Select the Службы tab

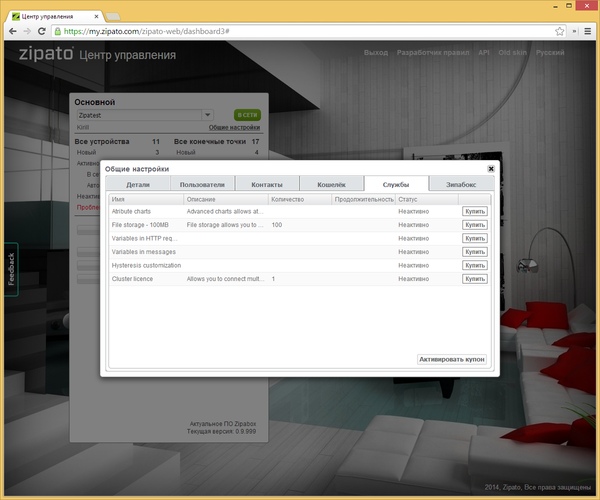coord(396,184)
